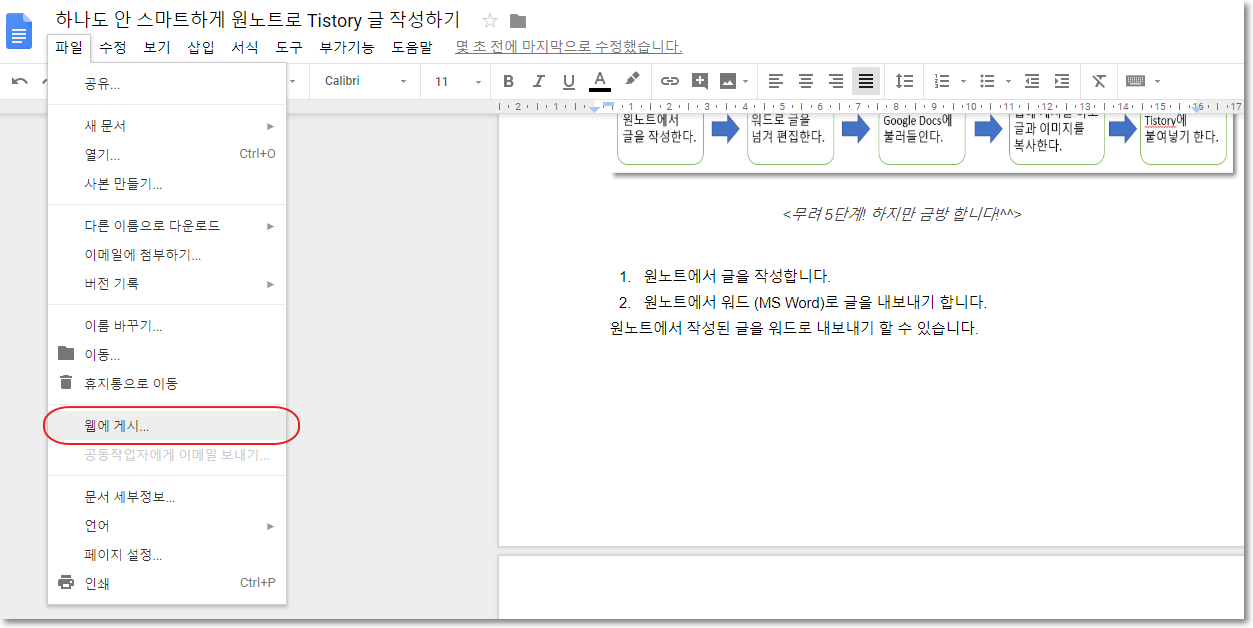Expand 새 문서 submenu

click(x=167, y=126)
